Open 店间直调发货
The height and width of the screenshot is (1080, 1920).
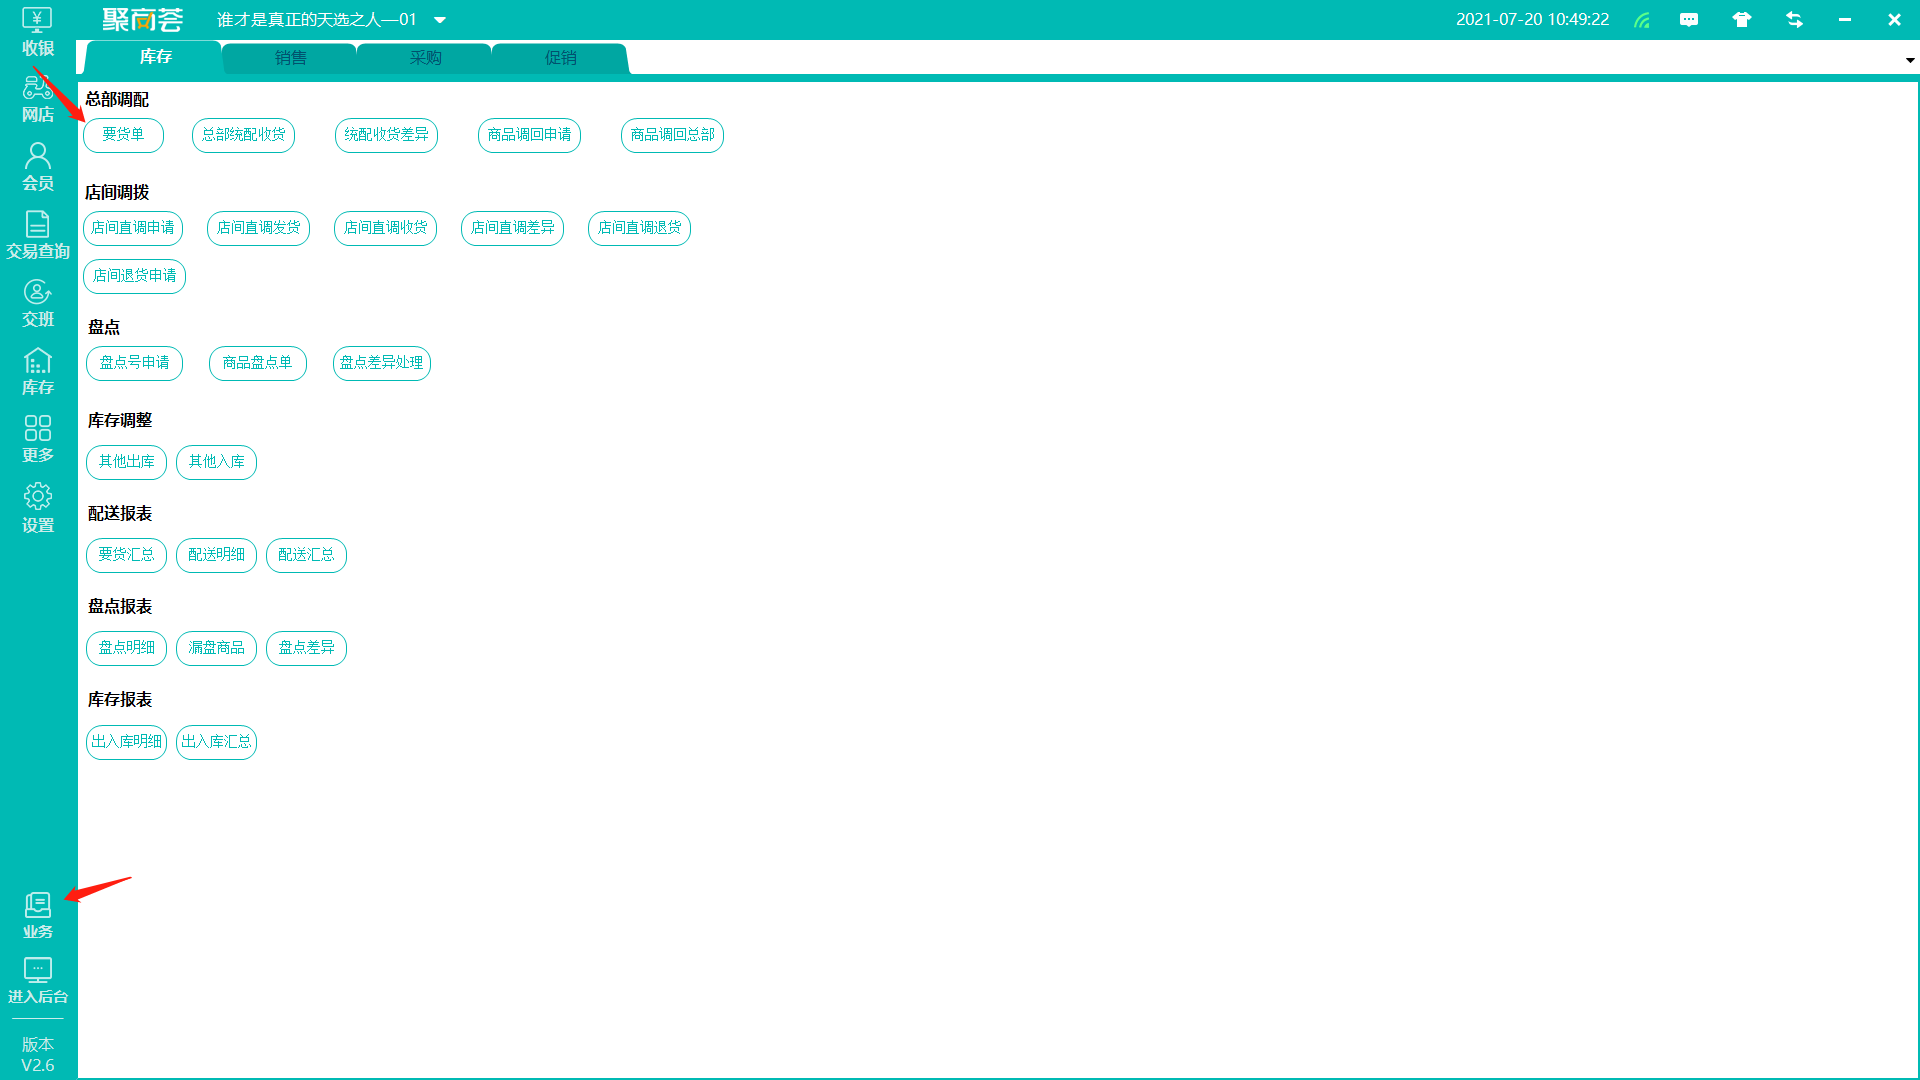[x=258, y=228]
